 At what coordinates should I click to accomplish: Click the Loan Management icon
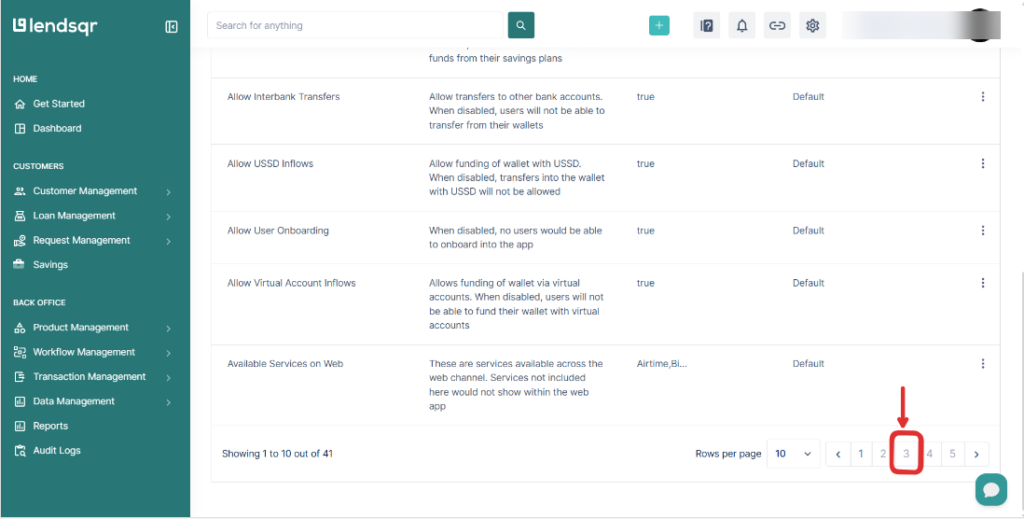[x=20, y=216]
